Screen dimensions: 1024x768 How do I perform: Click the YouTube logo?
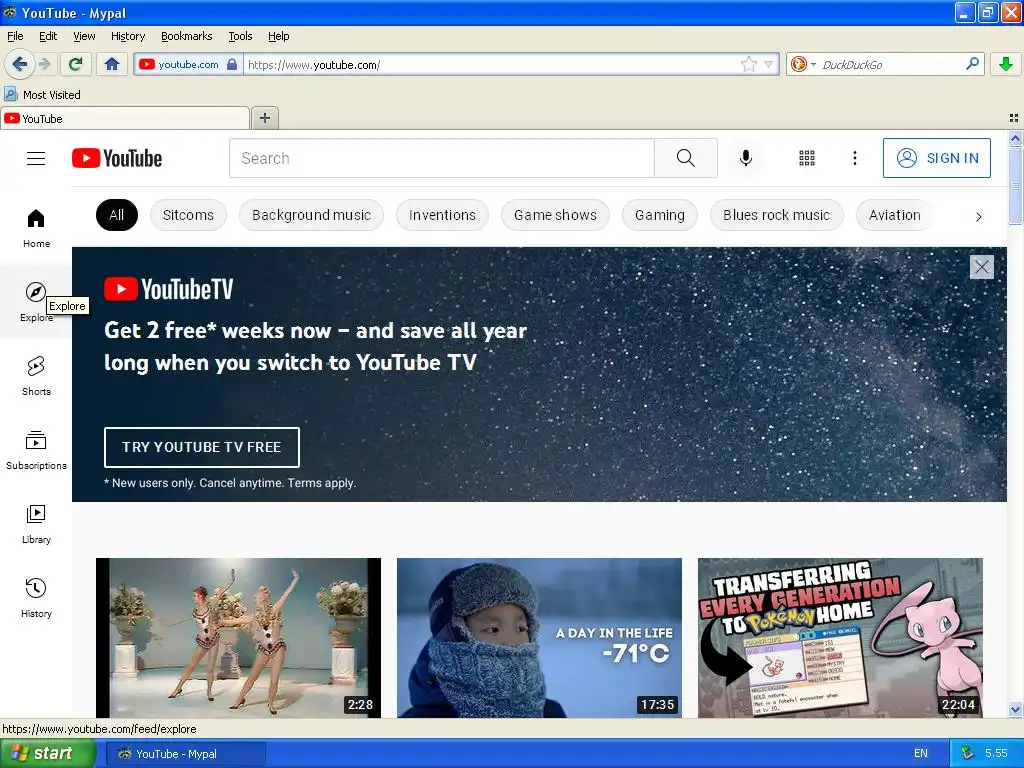117,158
